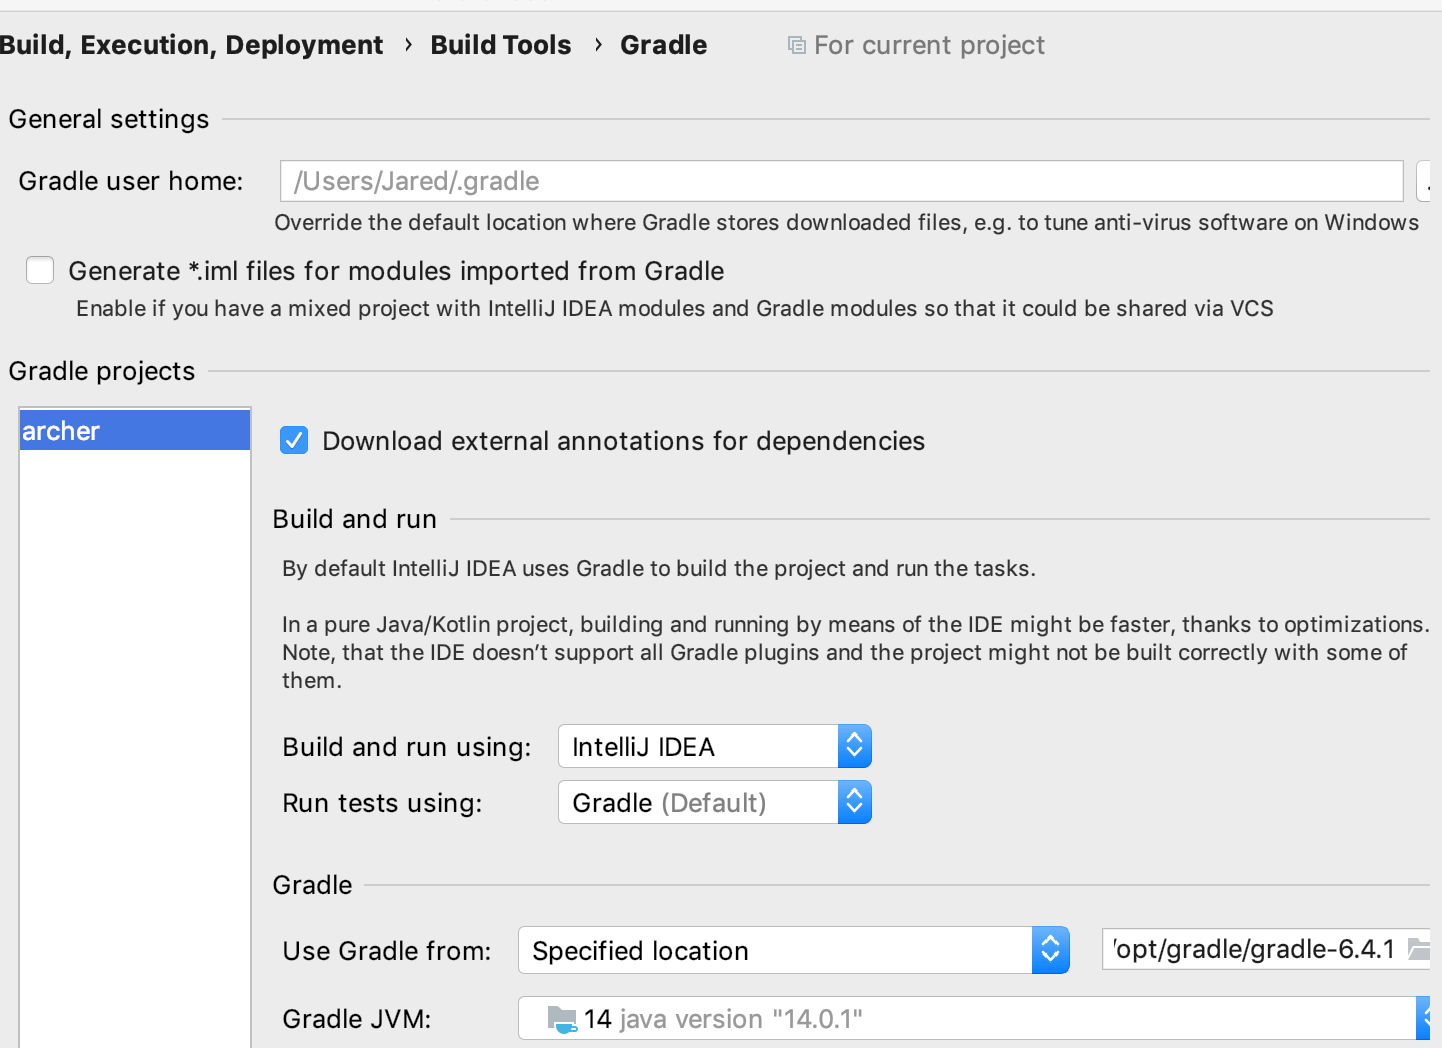Click the 'Generate *.iml files for modules' label text
Viewport: 1442px width, 1048px height.
(396, 271)
